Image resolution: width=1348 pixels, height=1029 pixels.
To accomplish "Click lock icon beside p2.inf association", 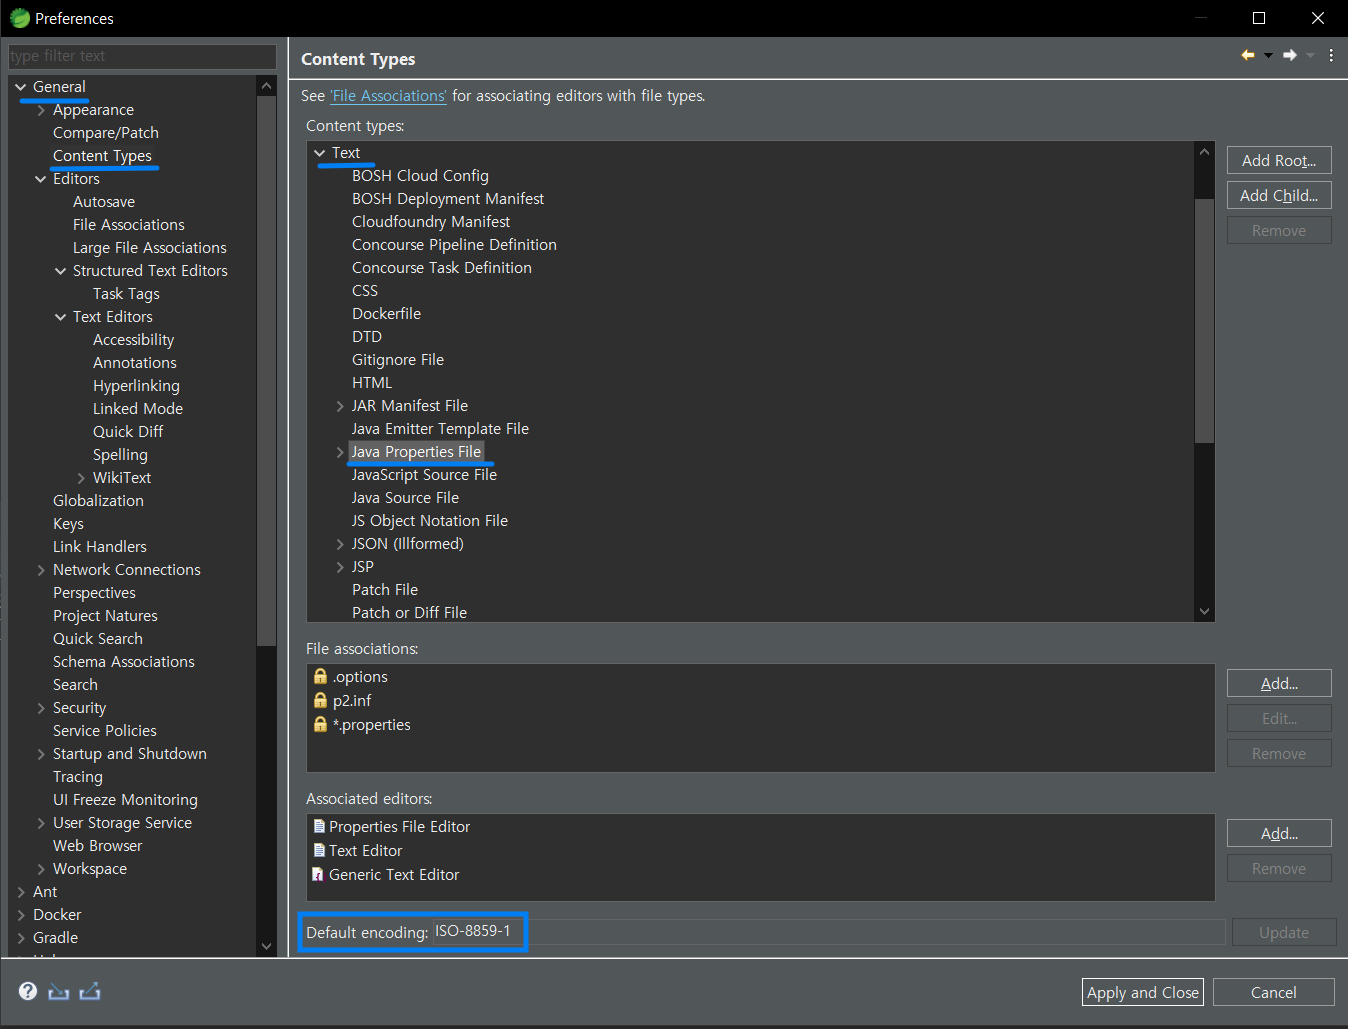I will click(x=320, y=701).
